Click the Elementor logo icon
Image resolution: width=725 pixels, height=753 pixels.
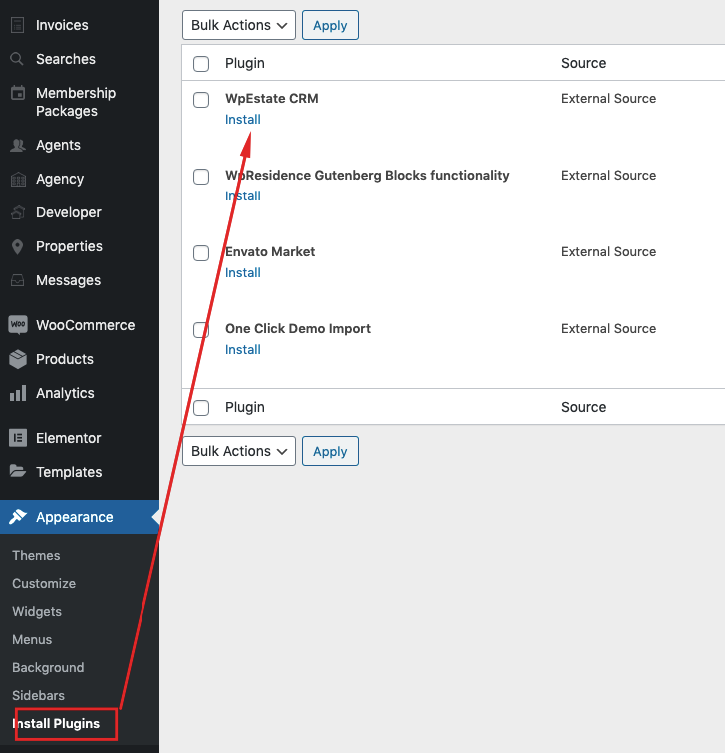[x=18, y=438]
